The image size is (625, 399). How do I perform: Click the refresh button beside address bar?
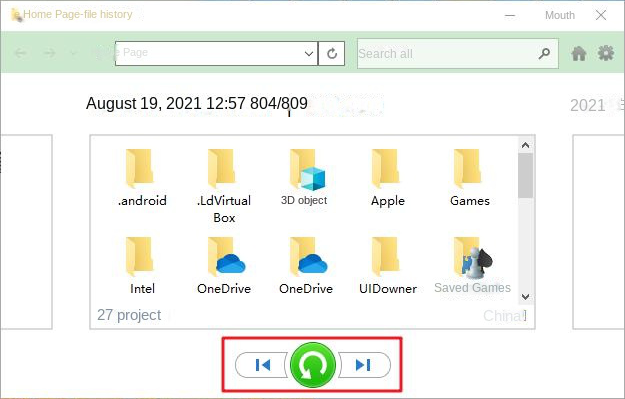point(332,53)
